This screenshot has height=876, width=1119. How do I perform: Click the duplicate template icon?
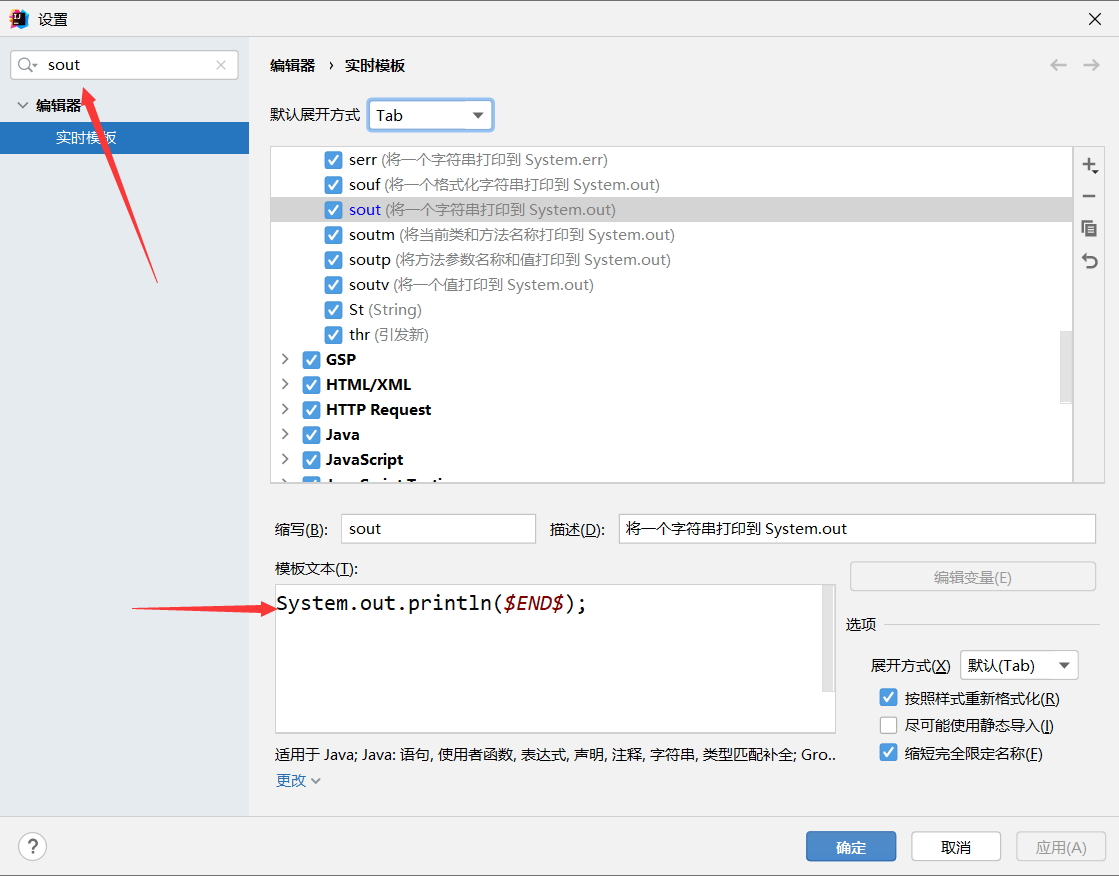[1089, 228]
